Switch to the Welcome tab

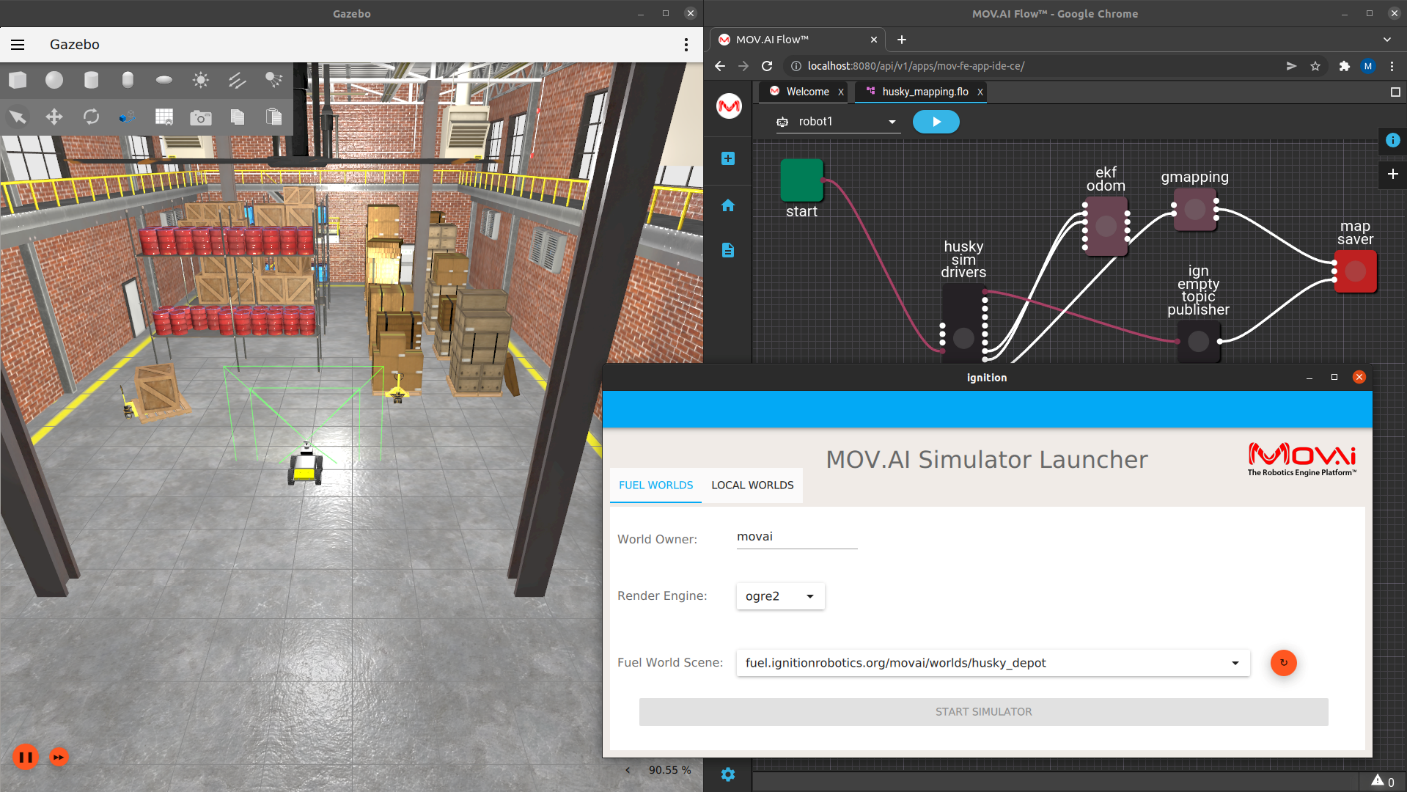(806, 92)
